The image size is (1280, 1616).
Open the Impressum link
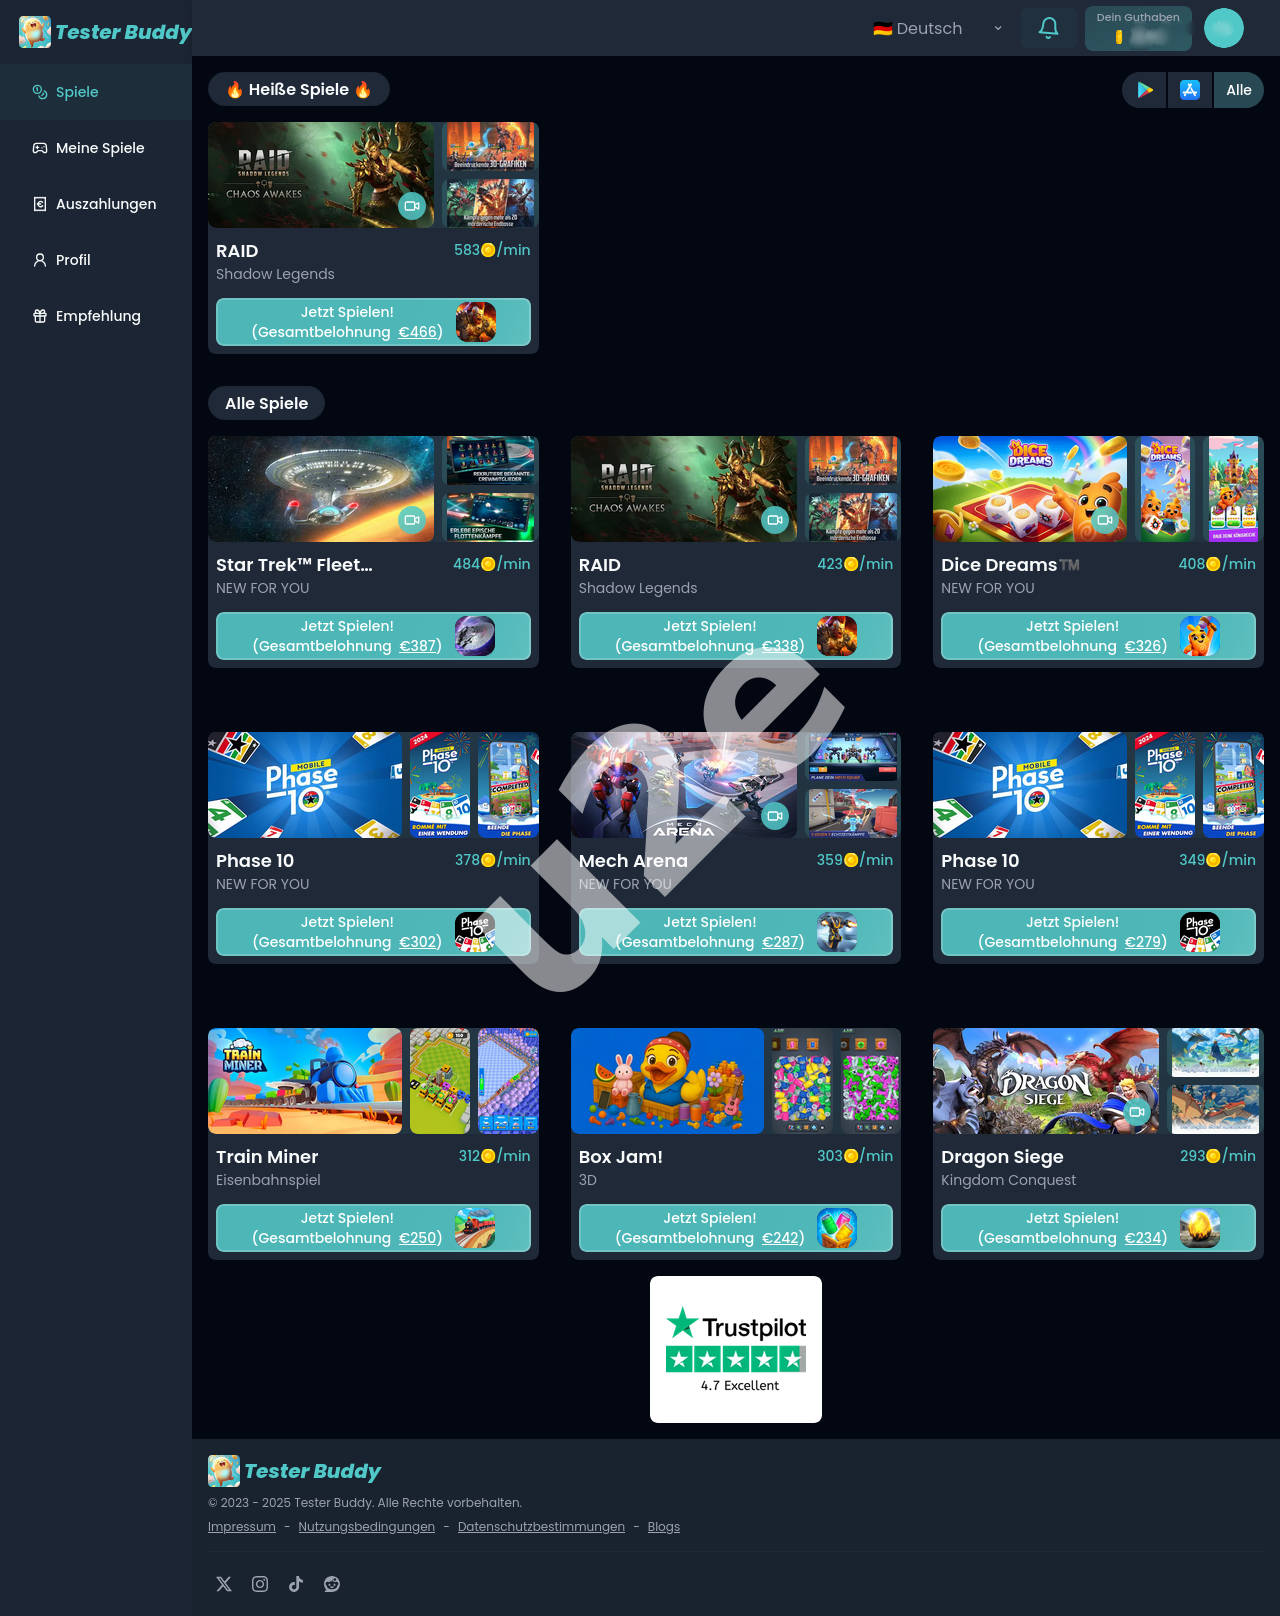(x=242, y=1527)
